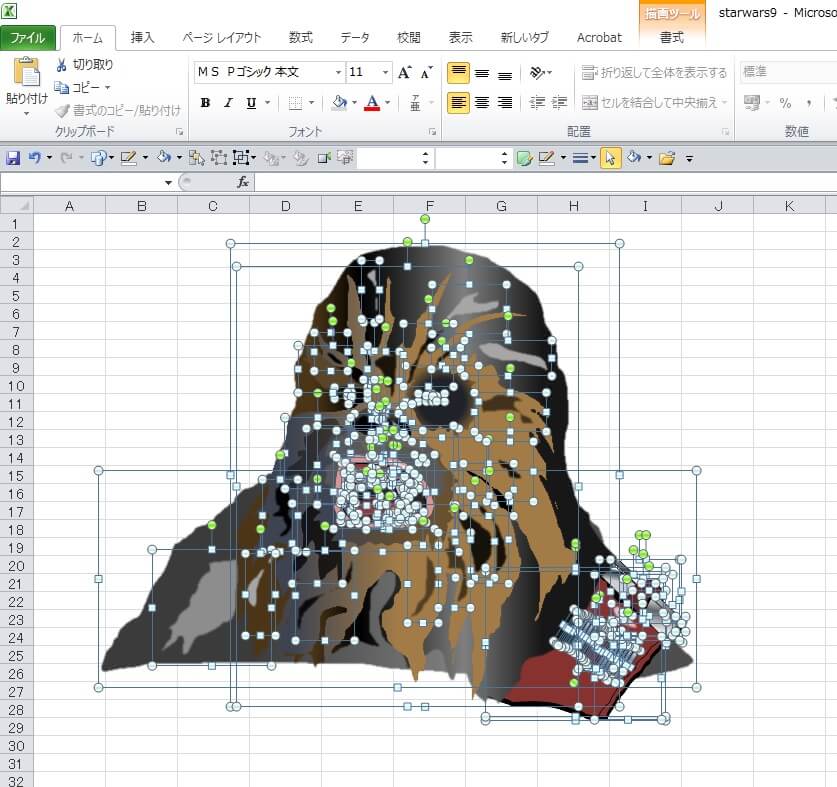Open the Drawing Tools Format (書式) tab
Viewport: 837px width, 787px height.
[x=672, y=37]
